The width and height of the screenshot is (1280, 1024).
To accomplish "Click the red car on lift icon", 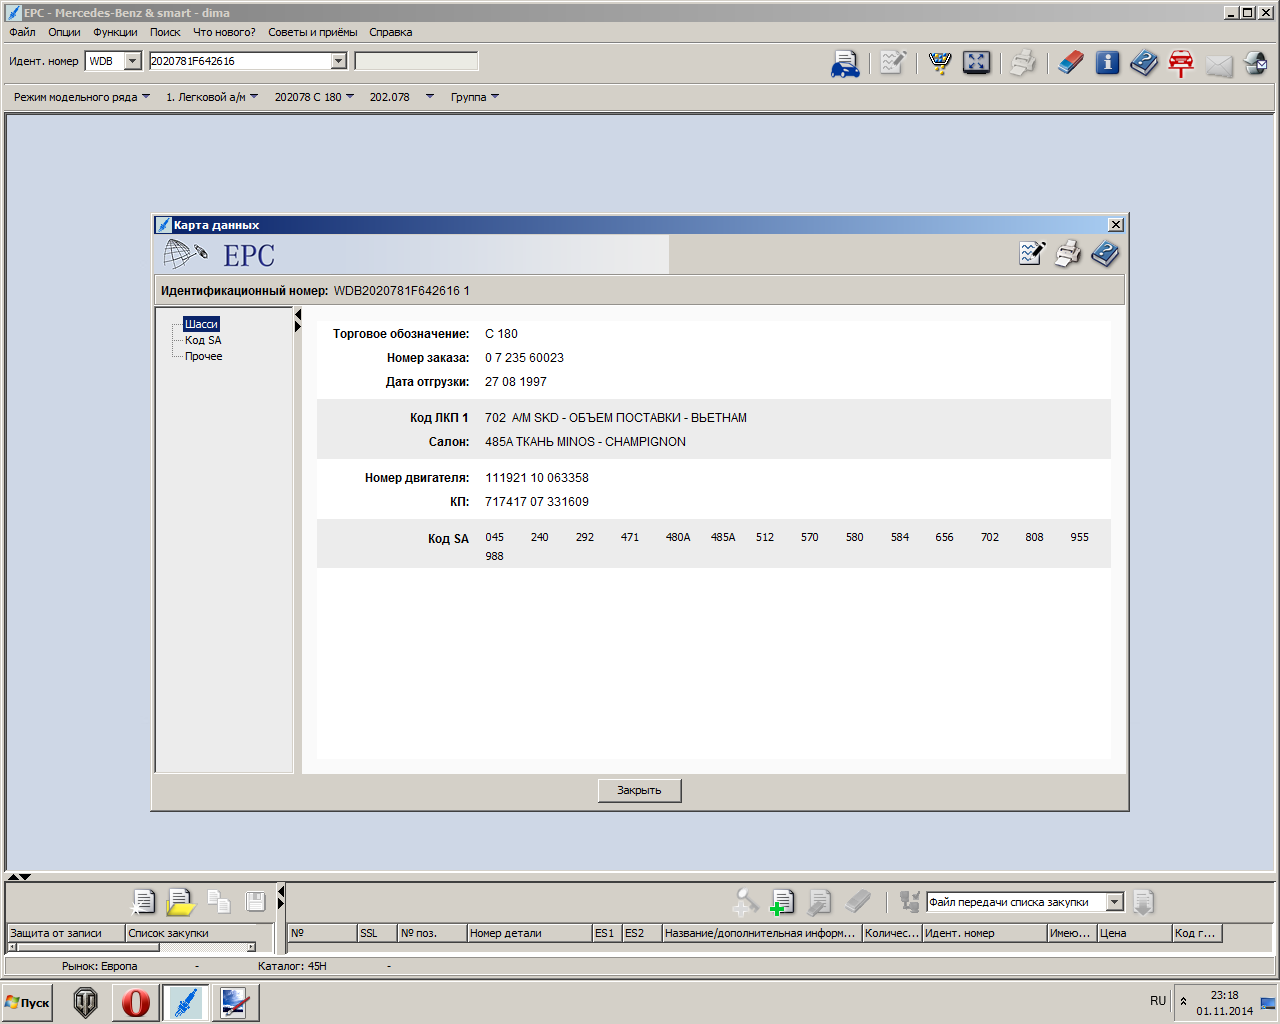I will point(1181,63).
